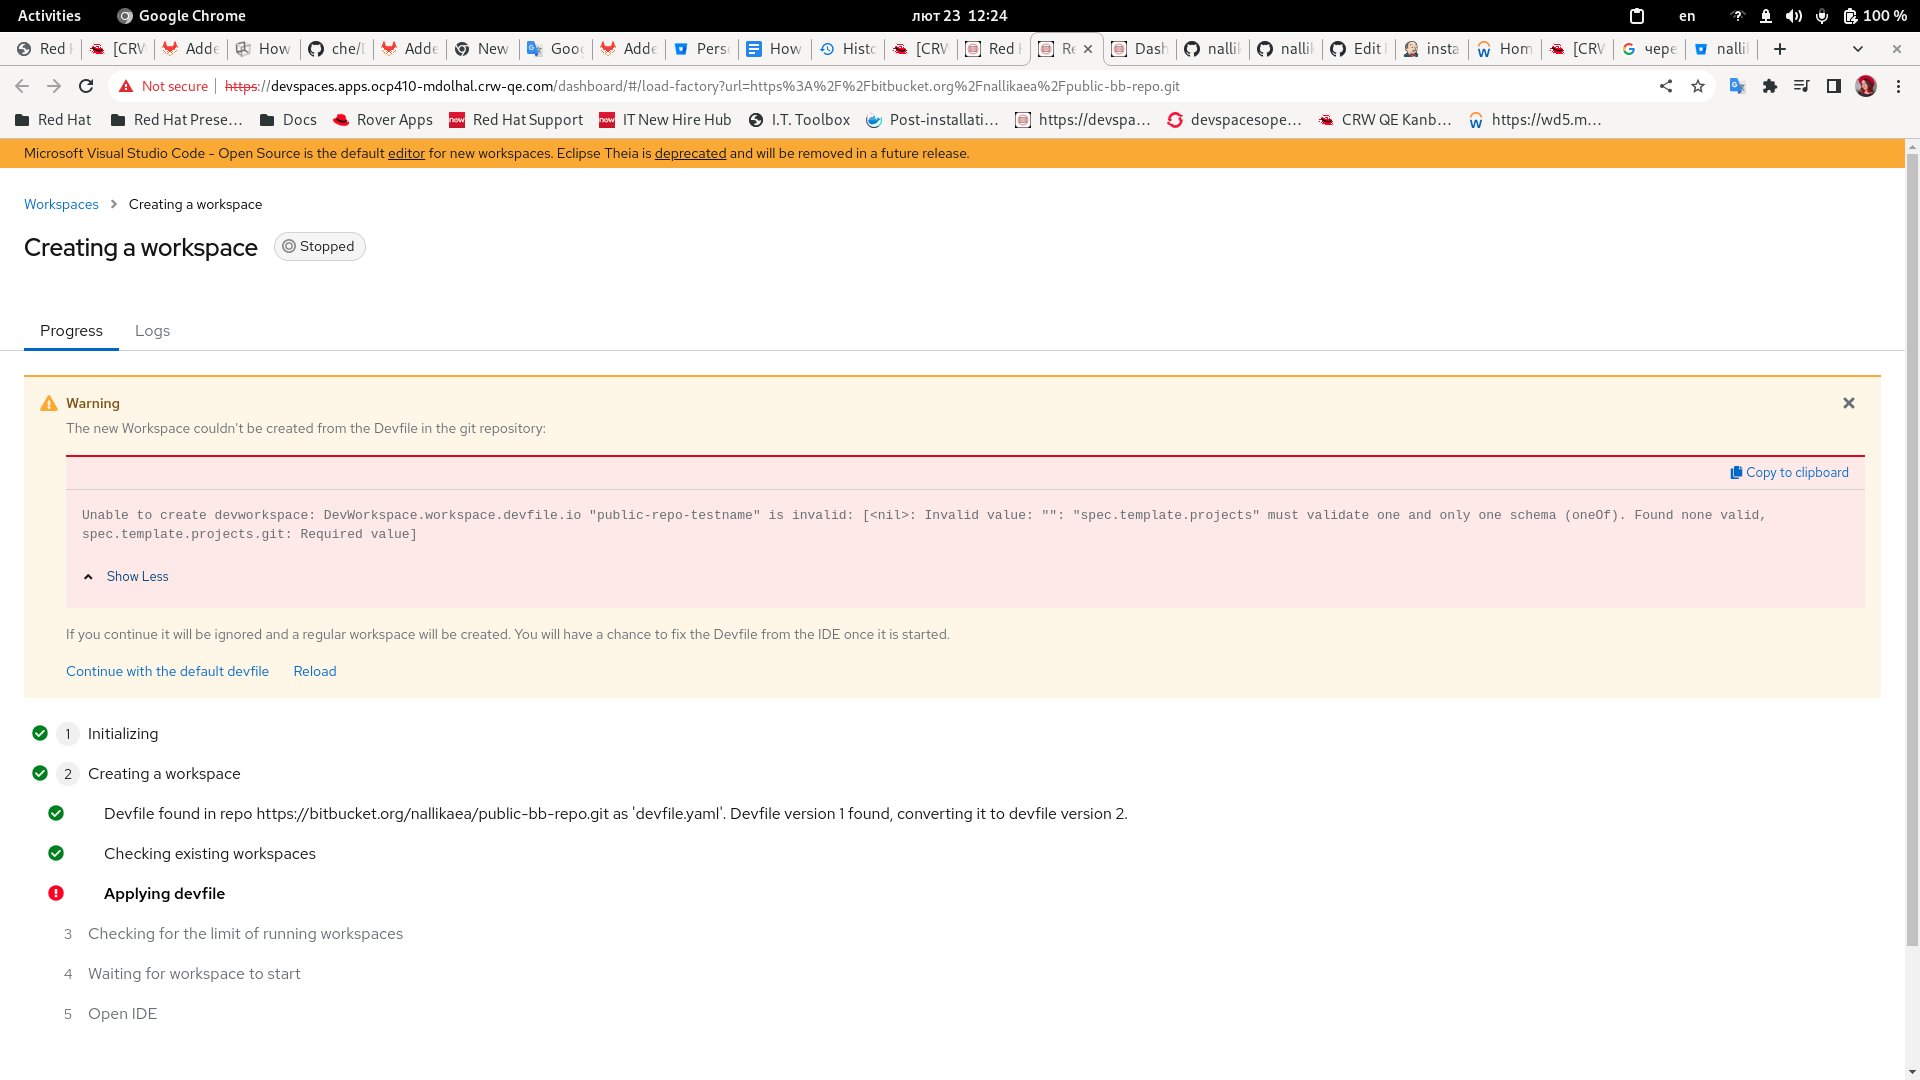
Task: Click the Copy to clipboard icon
Action: tap(1736, 473)
